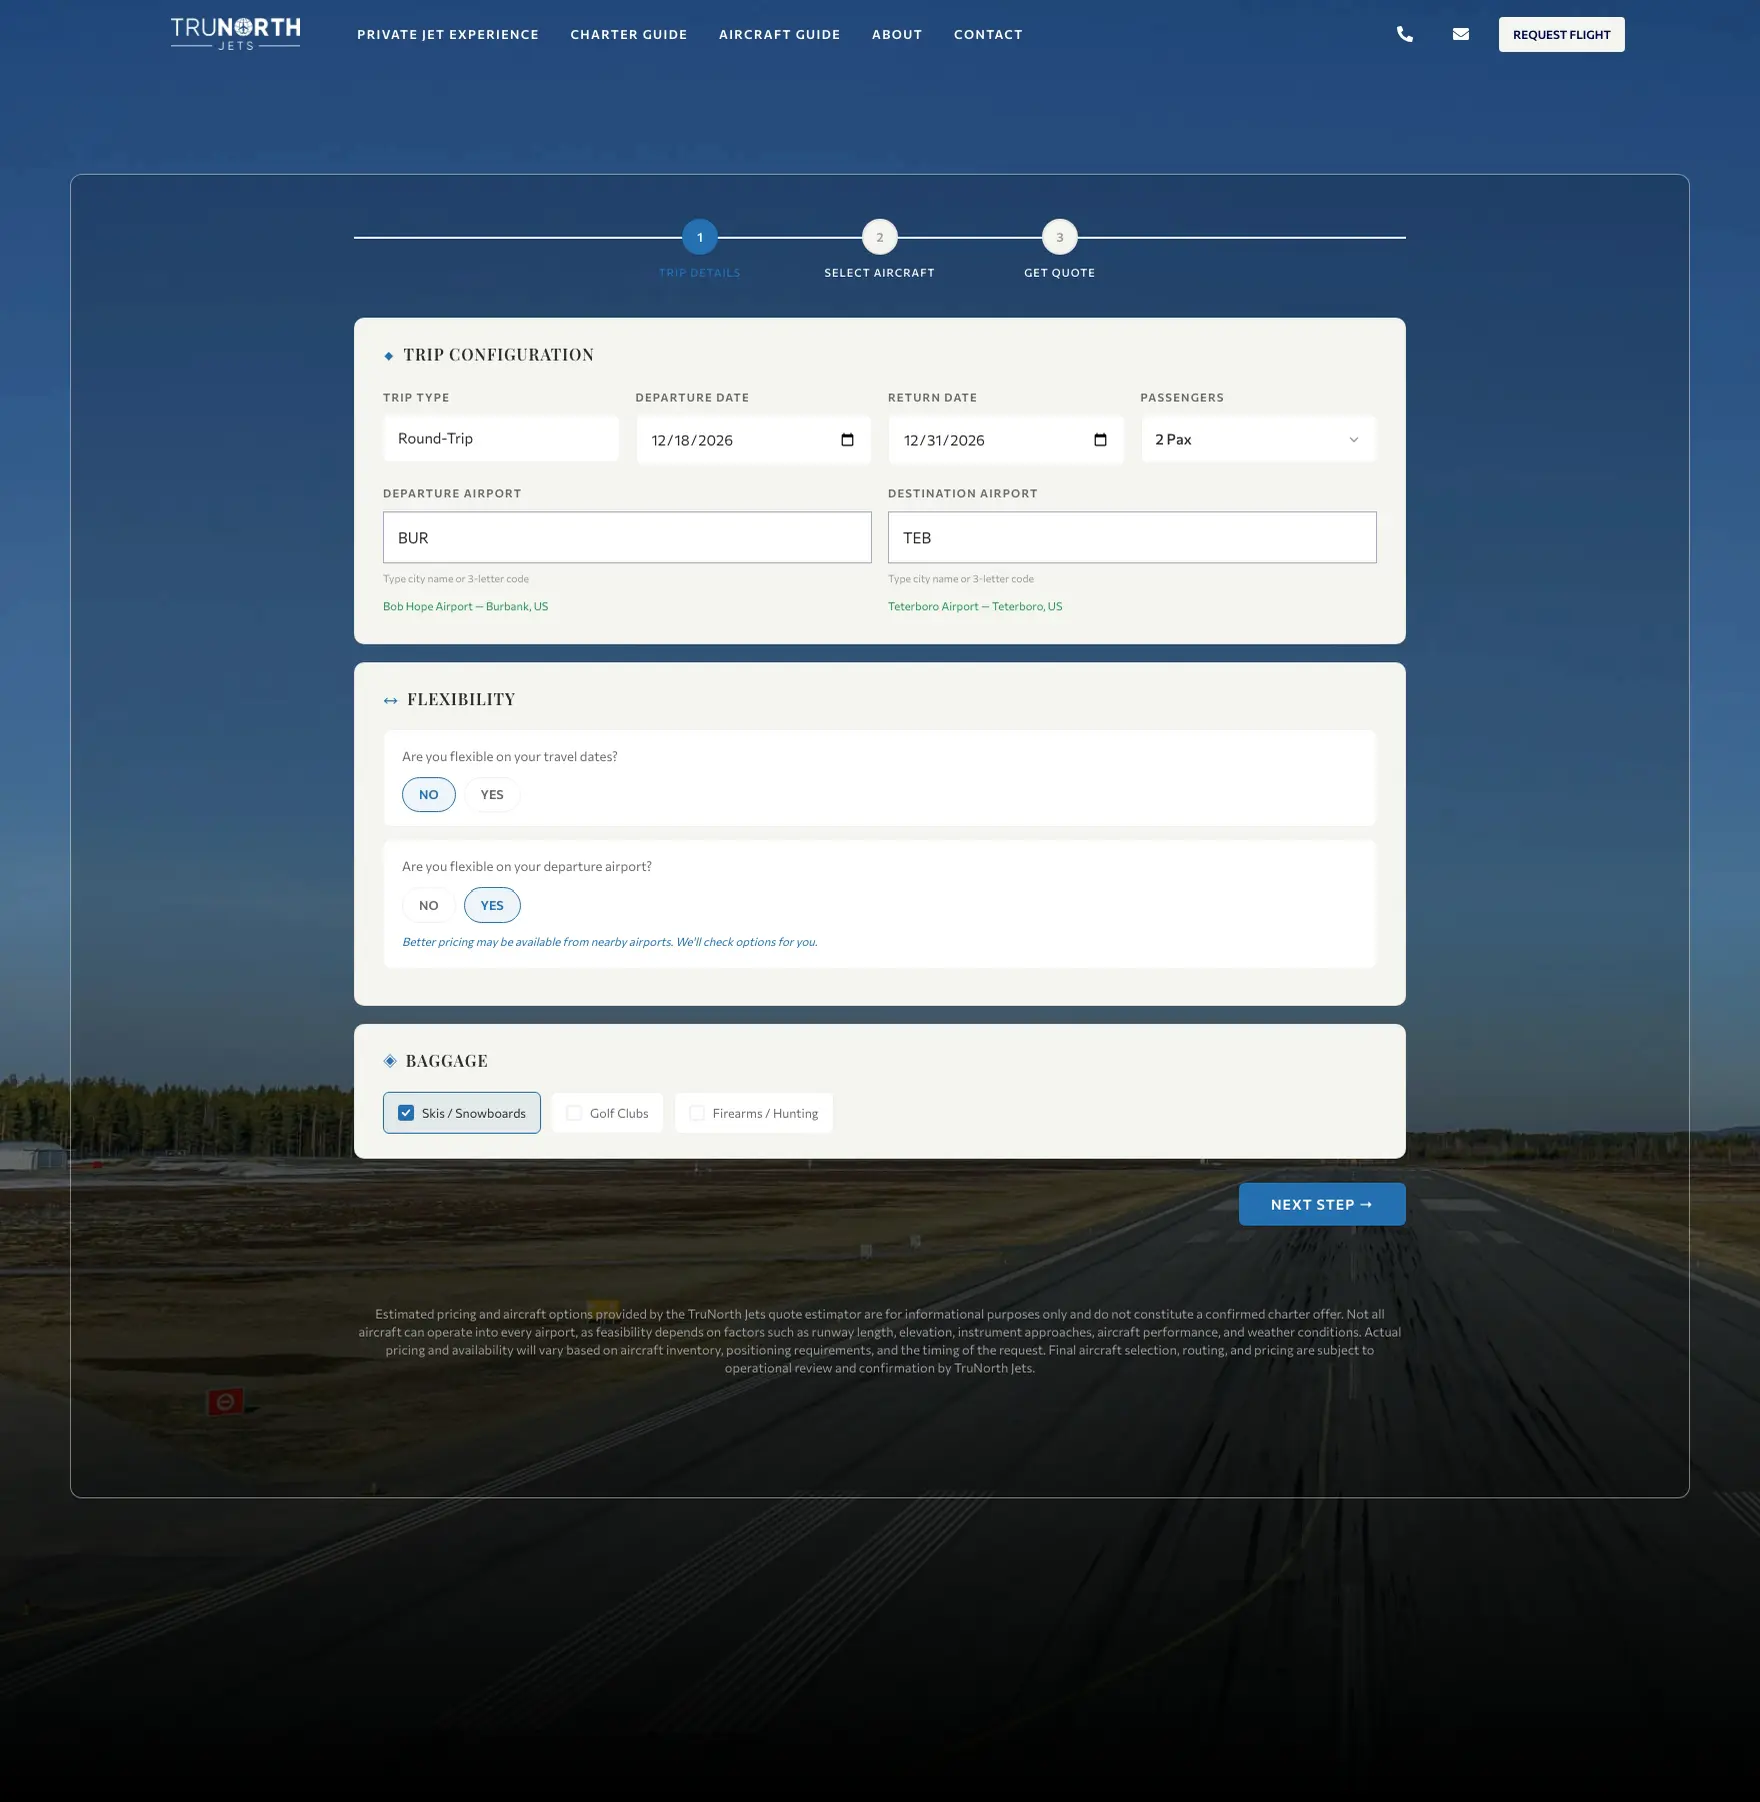Open the Trip Type Round-Trip dropdown
Screen dimensions: 1760x1802
[x=501, y=439]
